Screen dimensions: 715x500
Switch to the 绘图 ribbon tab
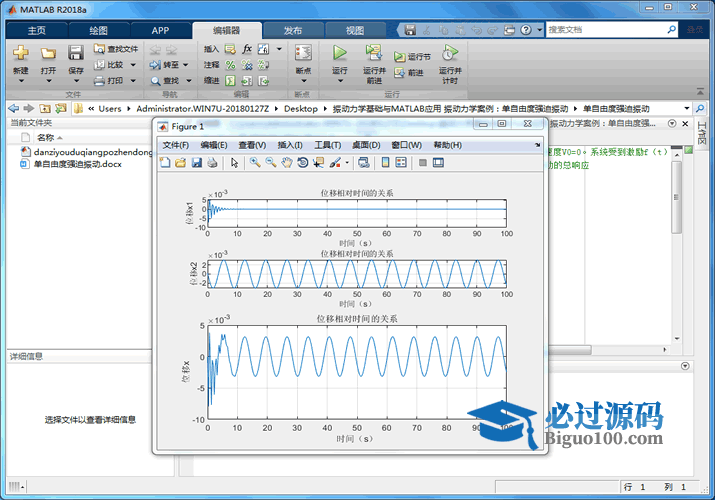point(98,31)
